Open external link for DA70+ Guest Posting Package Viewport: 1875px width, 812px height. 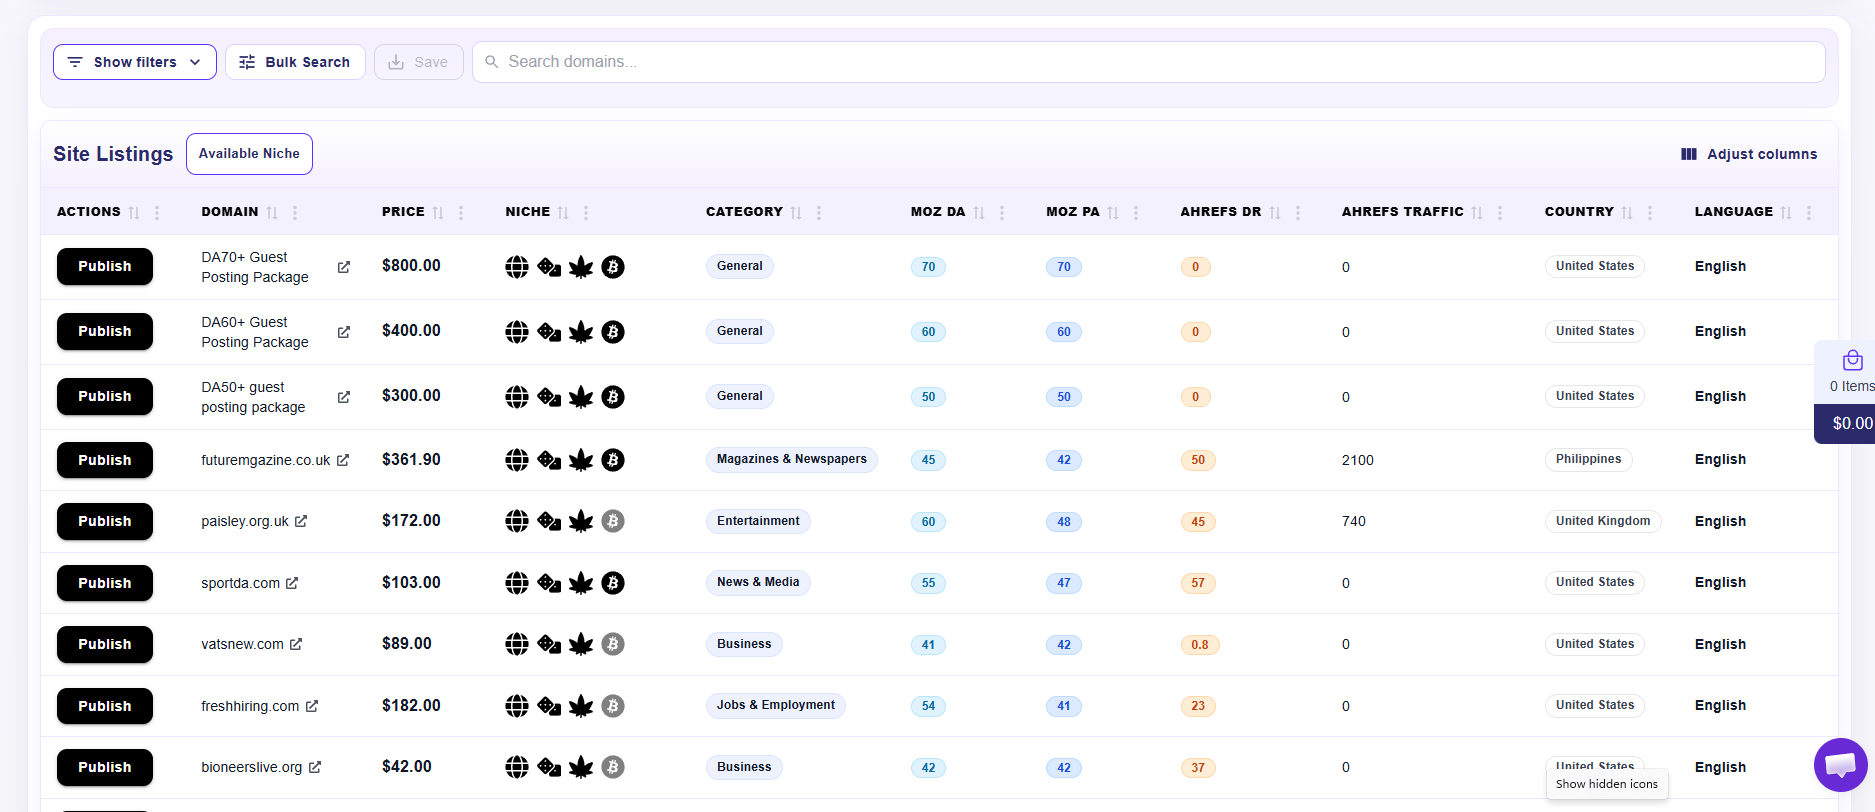click(344, 267)
